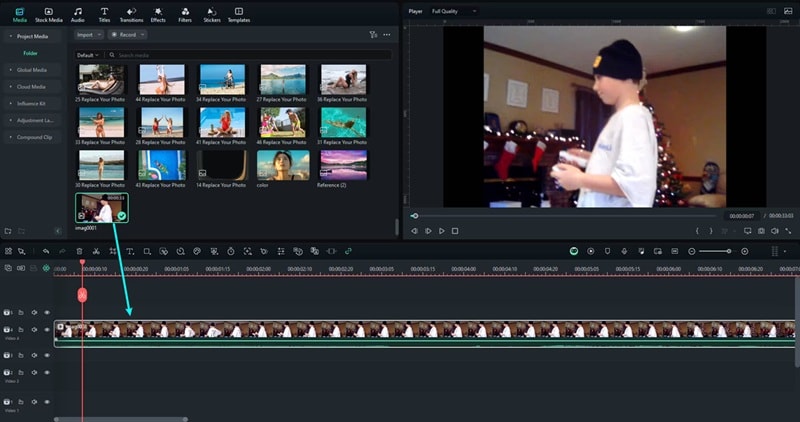Image resolution: width=800 pixels, height=422 pixels.
Task: Click the audio mixer adjust icon
Action: tap(281, 251)
